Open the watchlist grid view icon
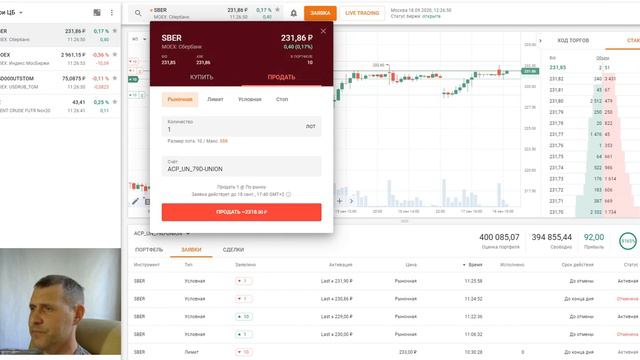This screenshot has height=360, width=640. point(97,13)
